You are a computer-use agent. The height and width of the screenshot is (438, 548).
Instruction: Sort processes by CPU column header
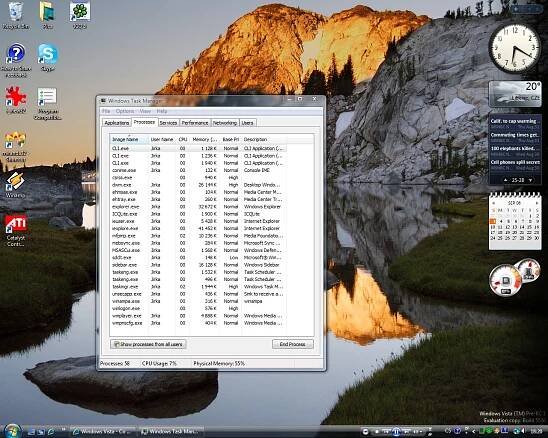point(183,139)
